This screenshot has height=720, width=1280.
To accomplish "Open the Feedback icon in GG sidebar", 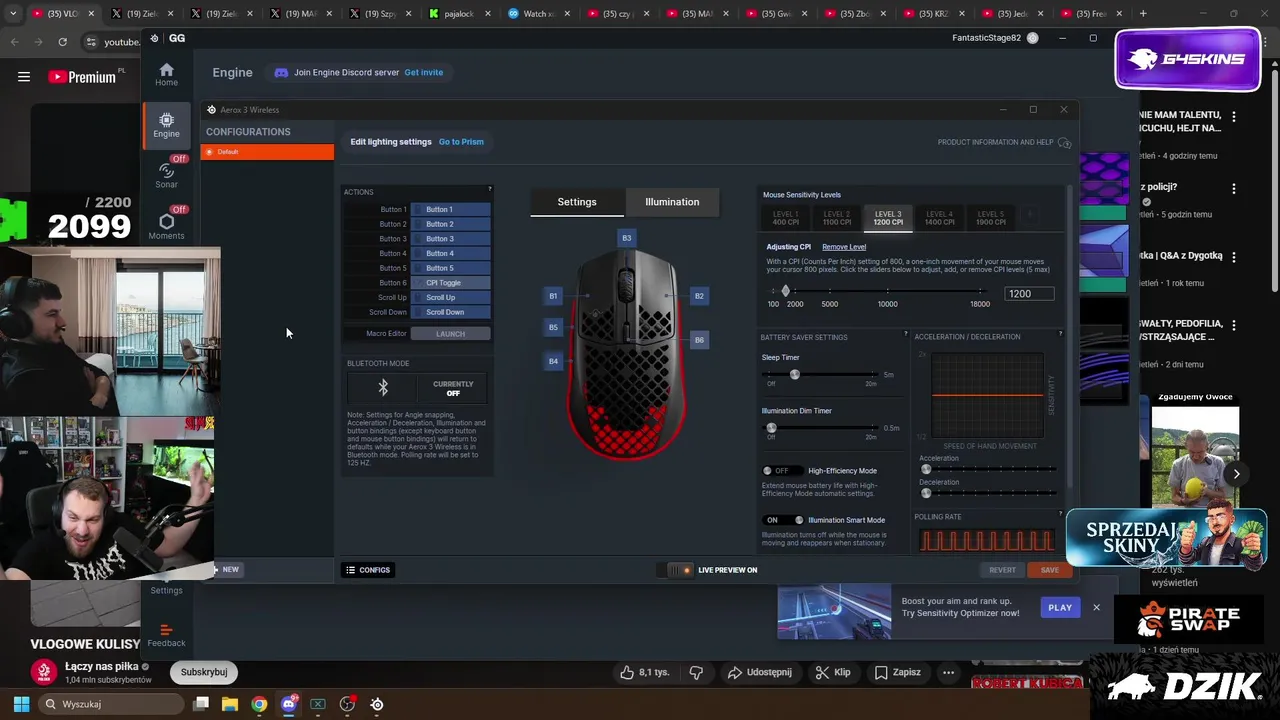I will pyautogui.click(x=166, y=630).
